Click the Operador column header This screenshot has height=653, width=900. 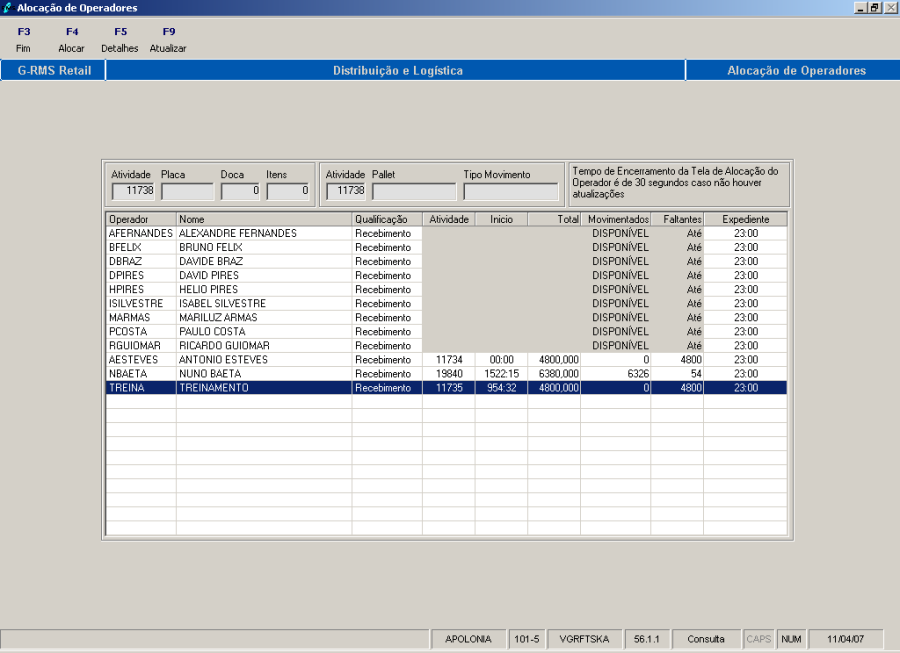[x=141, y=219]
